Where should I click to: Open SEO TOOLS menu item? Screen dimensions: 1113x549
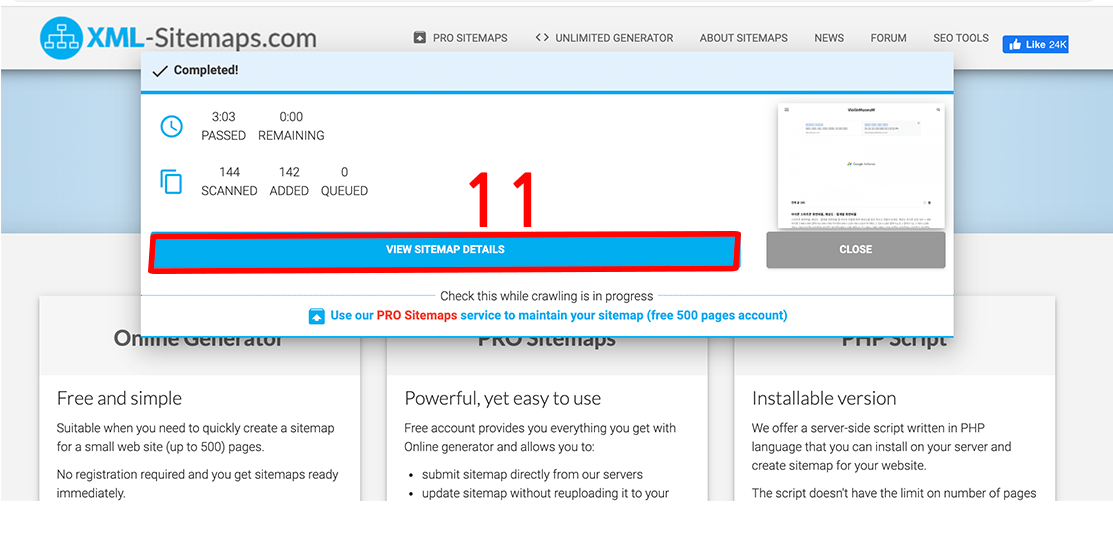960,38
